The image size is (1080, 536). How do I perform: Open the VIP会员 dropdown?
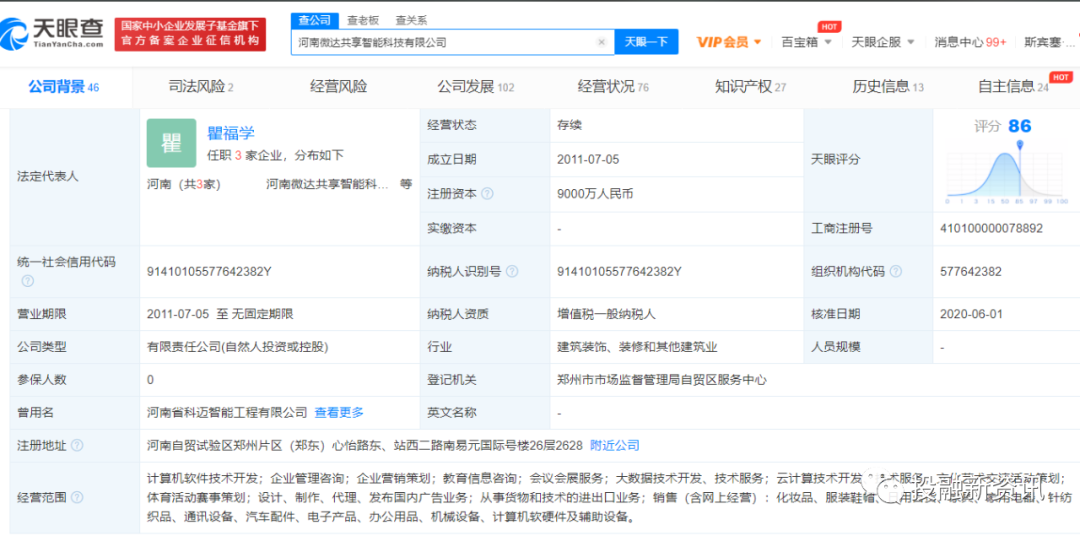729,42
